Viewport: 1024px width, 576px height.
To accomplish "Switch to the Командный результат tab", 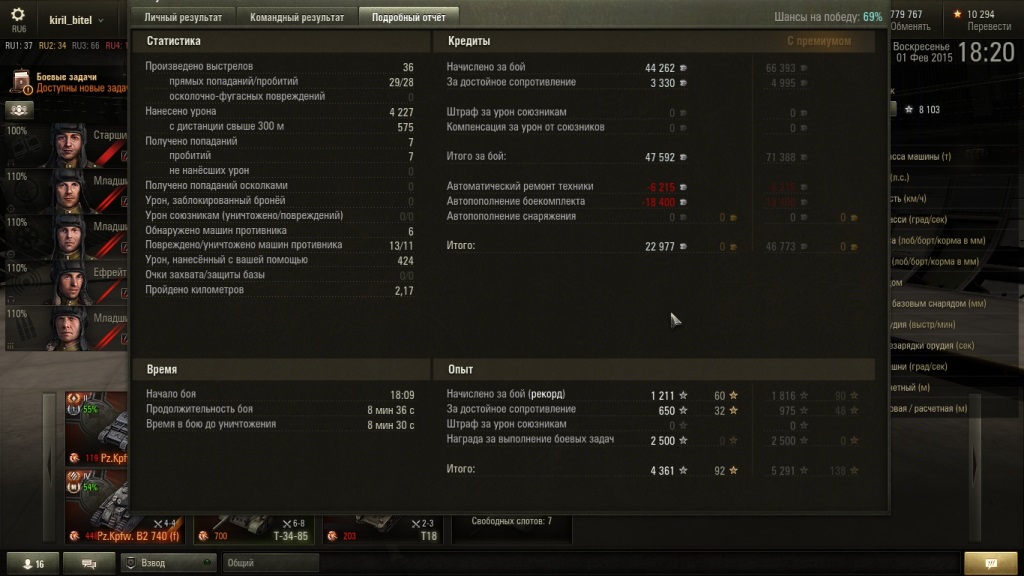I will coord(296,17).
